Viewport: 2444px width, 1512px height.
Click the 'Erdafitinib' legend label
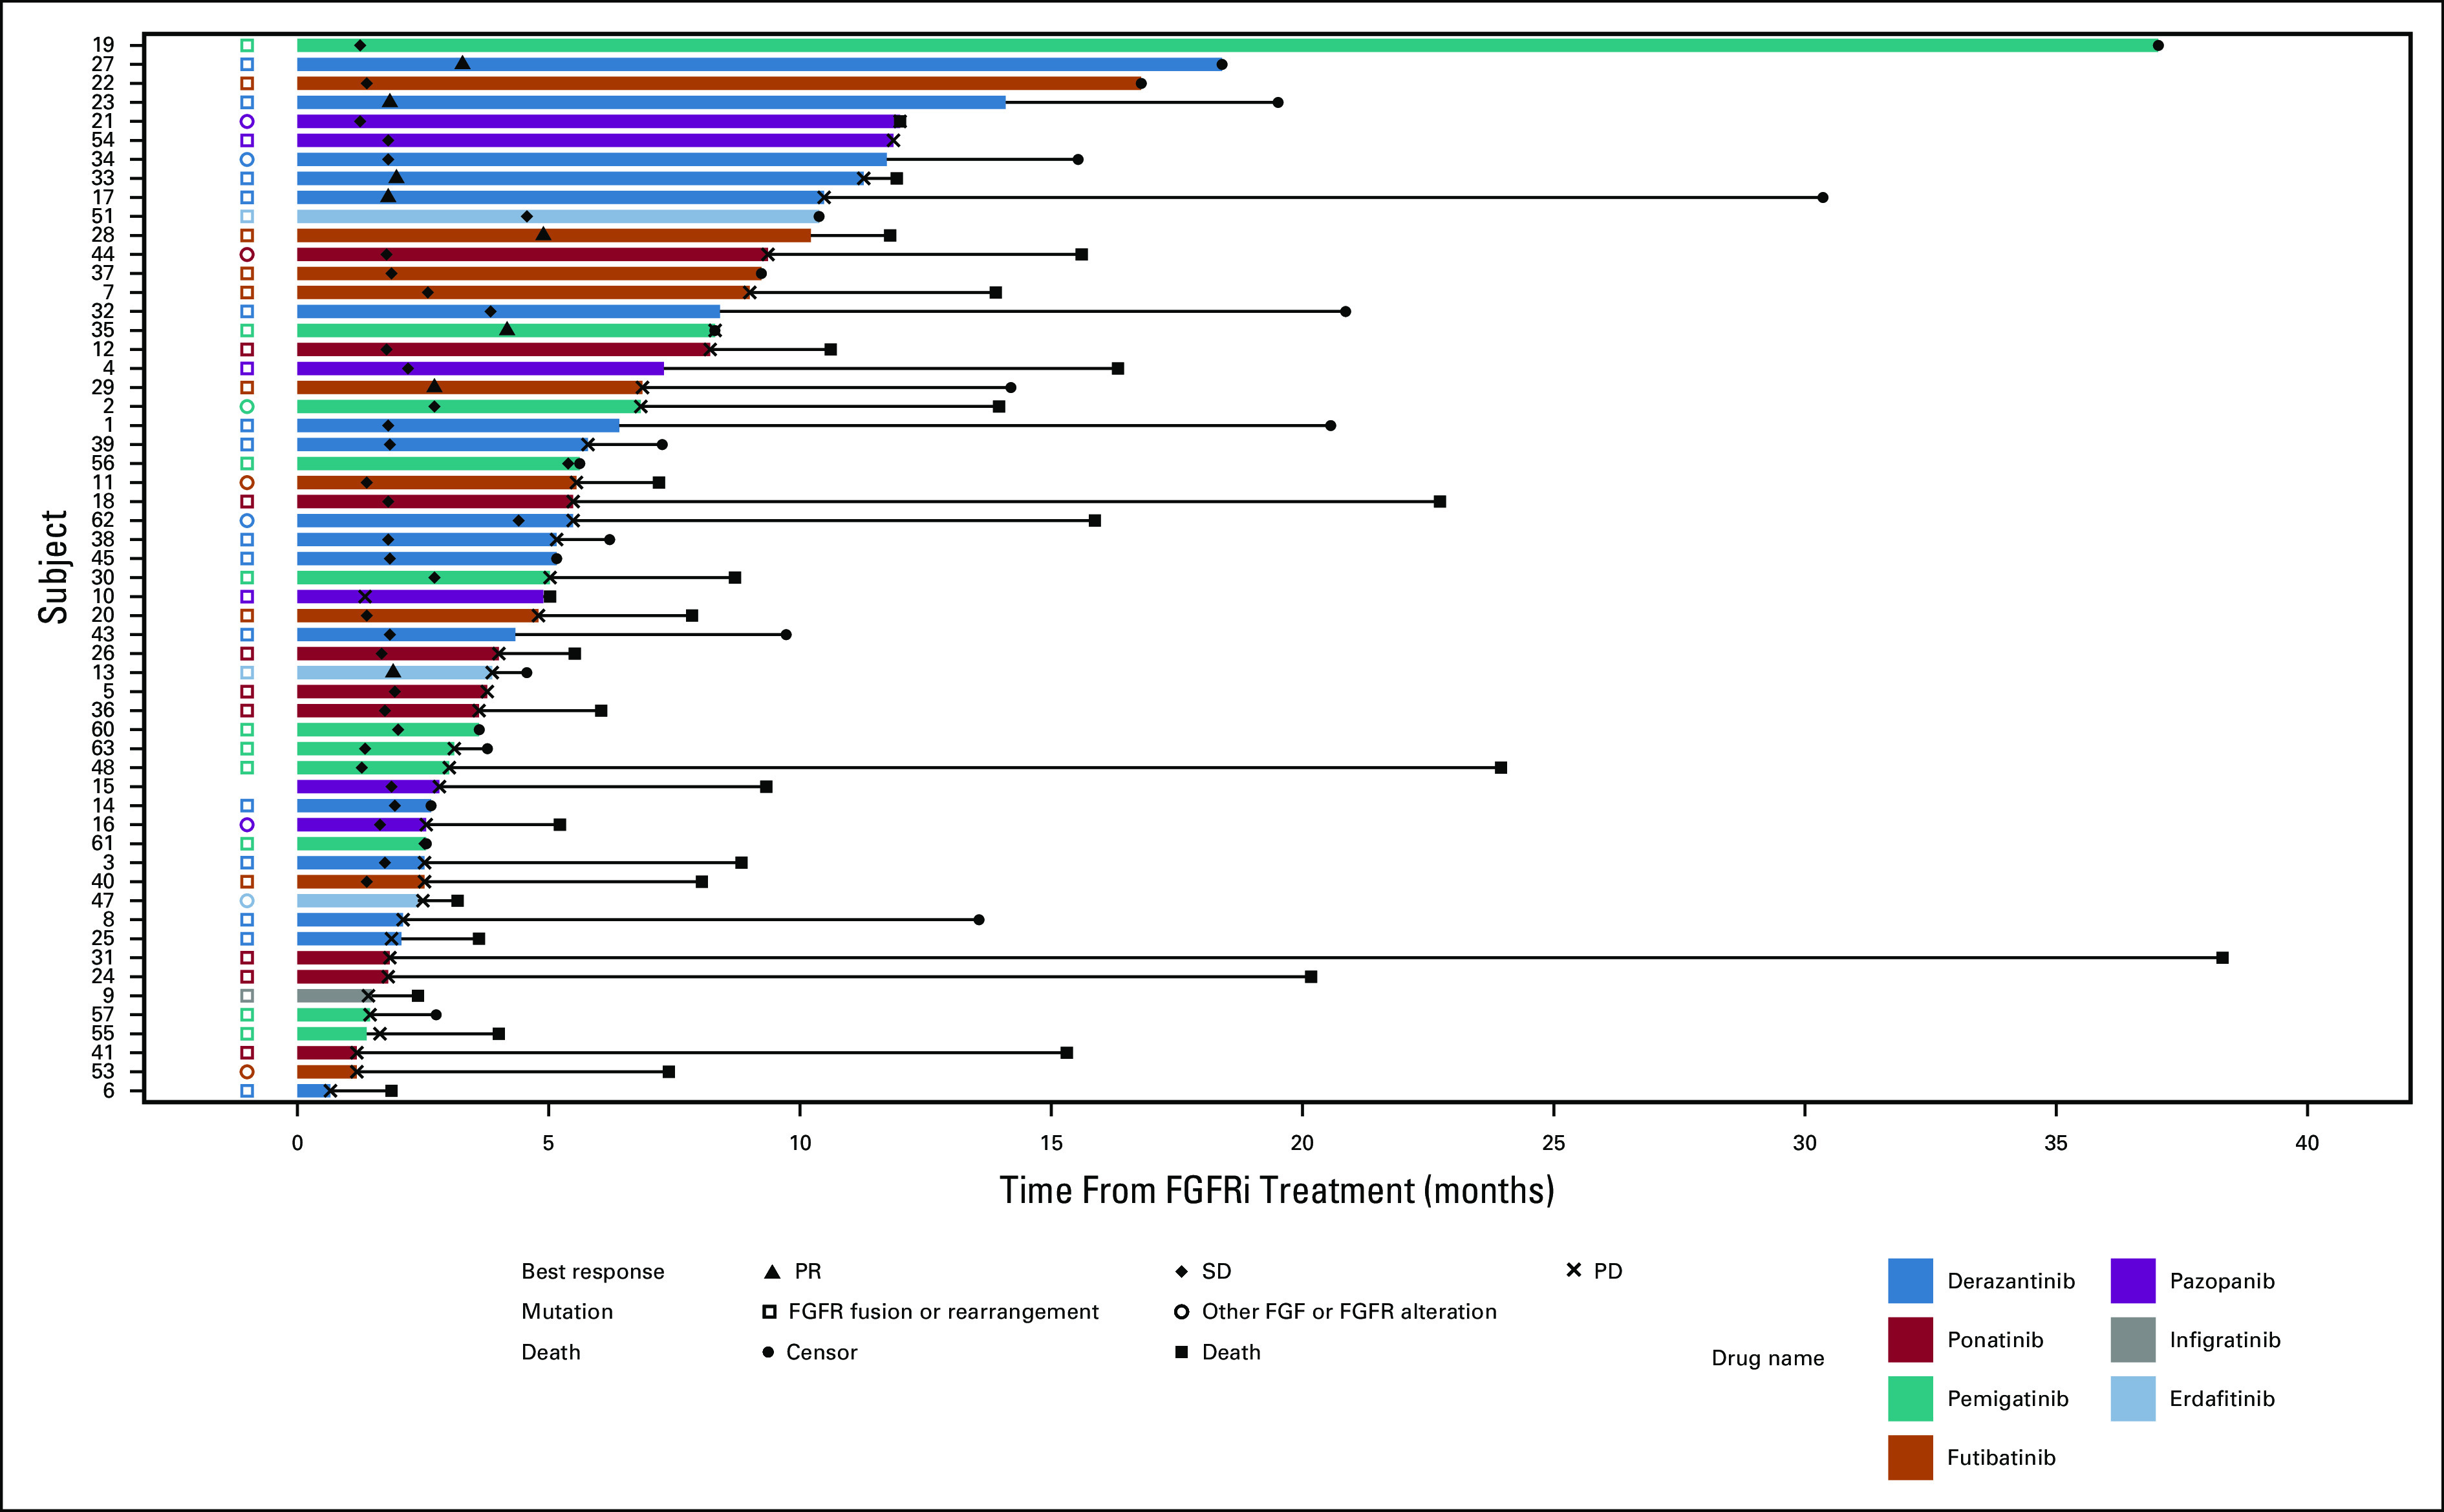pos(2222,1399)
